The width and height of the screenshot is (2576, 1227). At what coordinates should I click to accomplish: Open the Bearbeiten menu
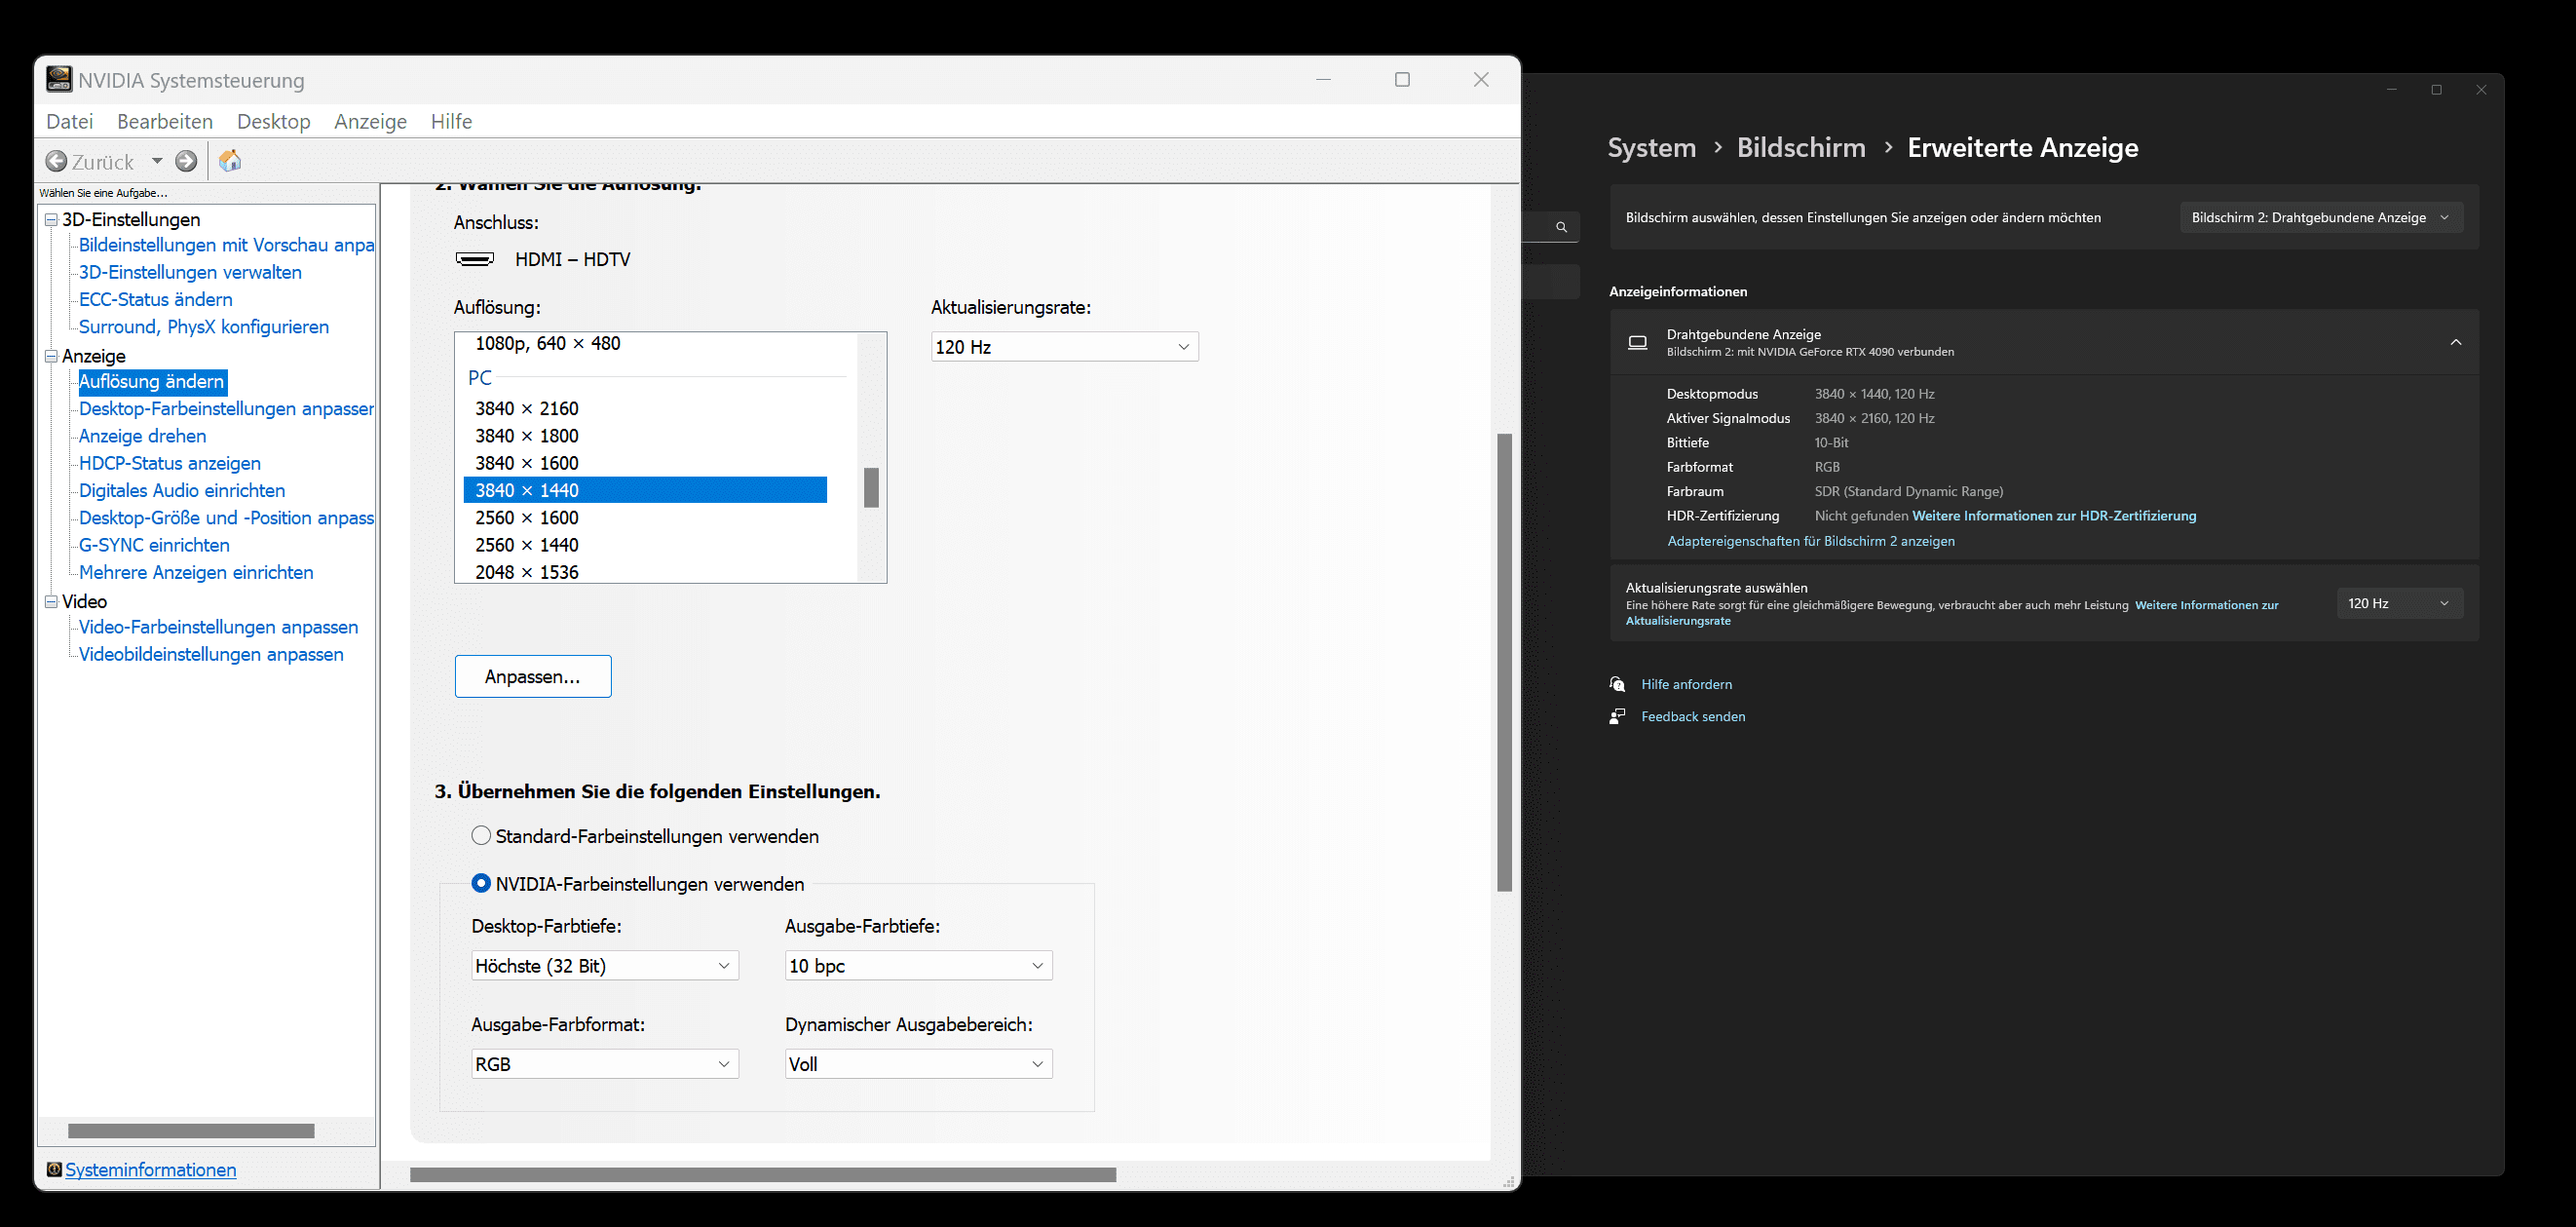(165, 121)
